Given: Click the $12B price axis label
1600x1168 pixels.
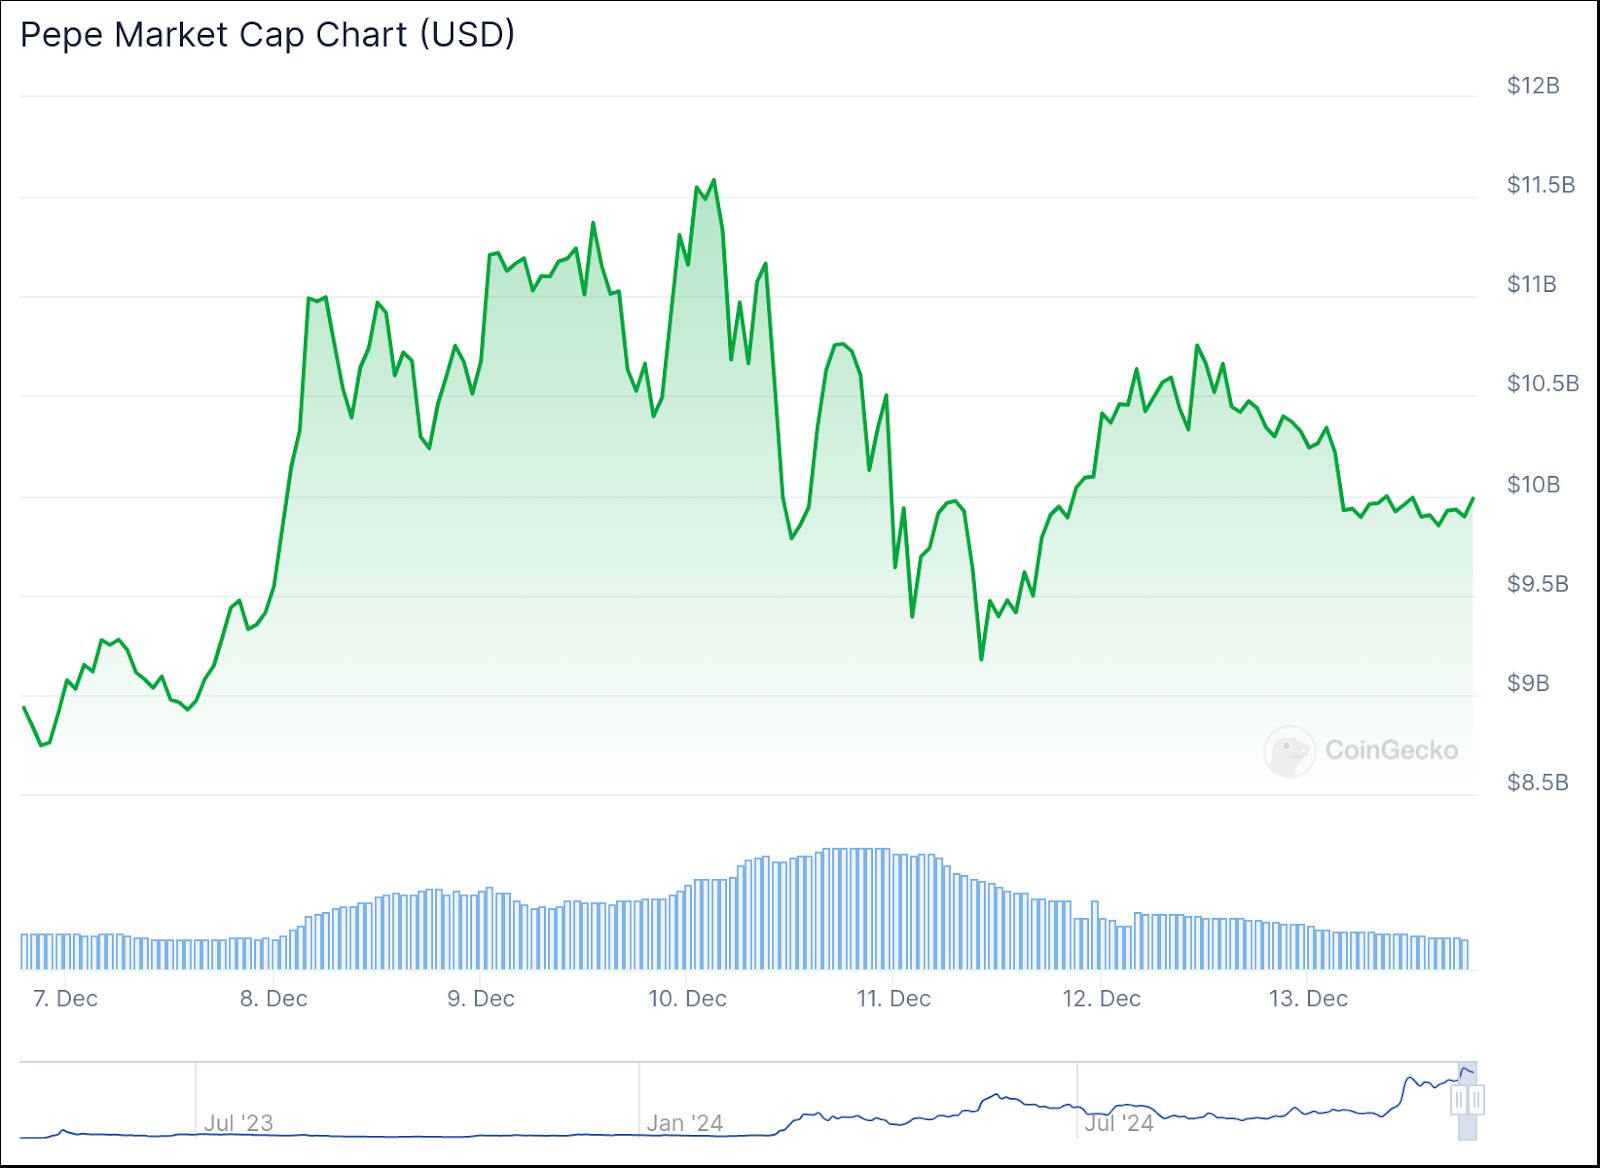Looking at the screenshot, I should point(1533,86).
